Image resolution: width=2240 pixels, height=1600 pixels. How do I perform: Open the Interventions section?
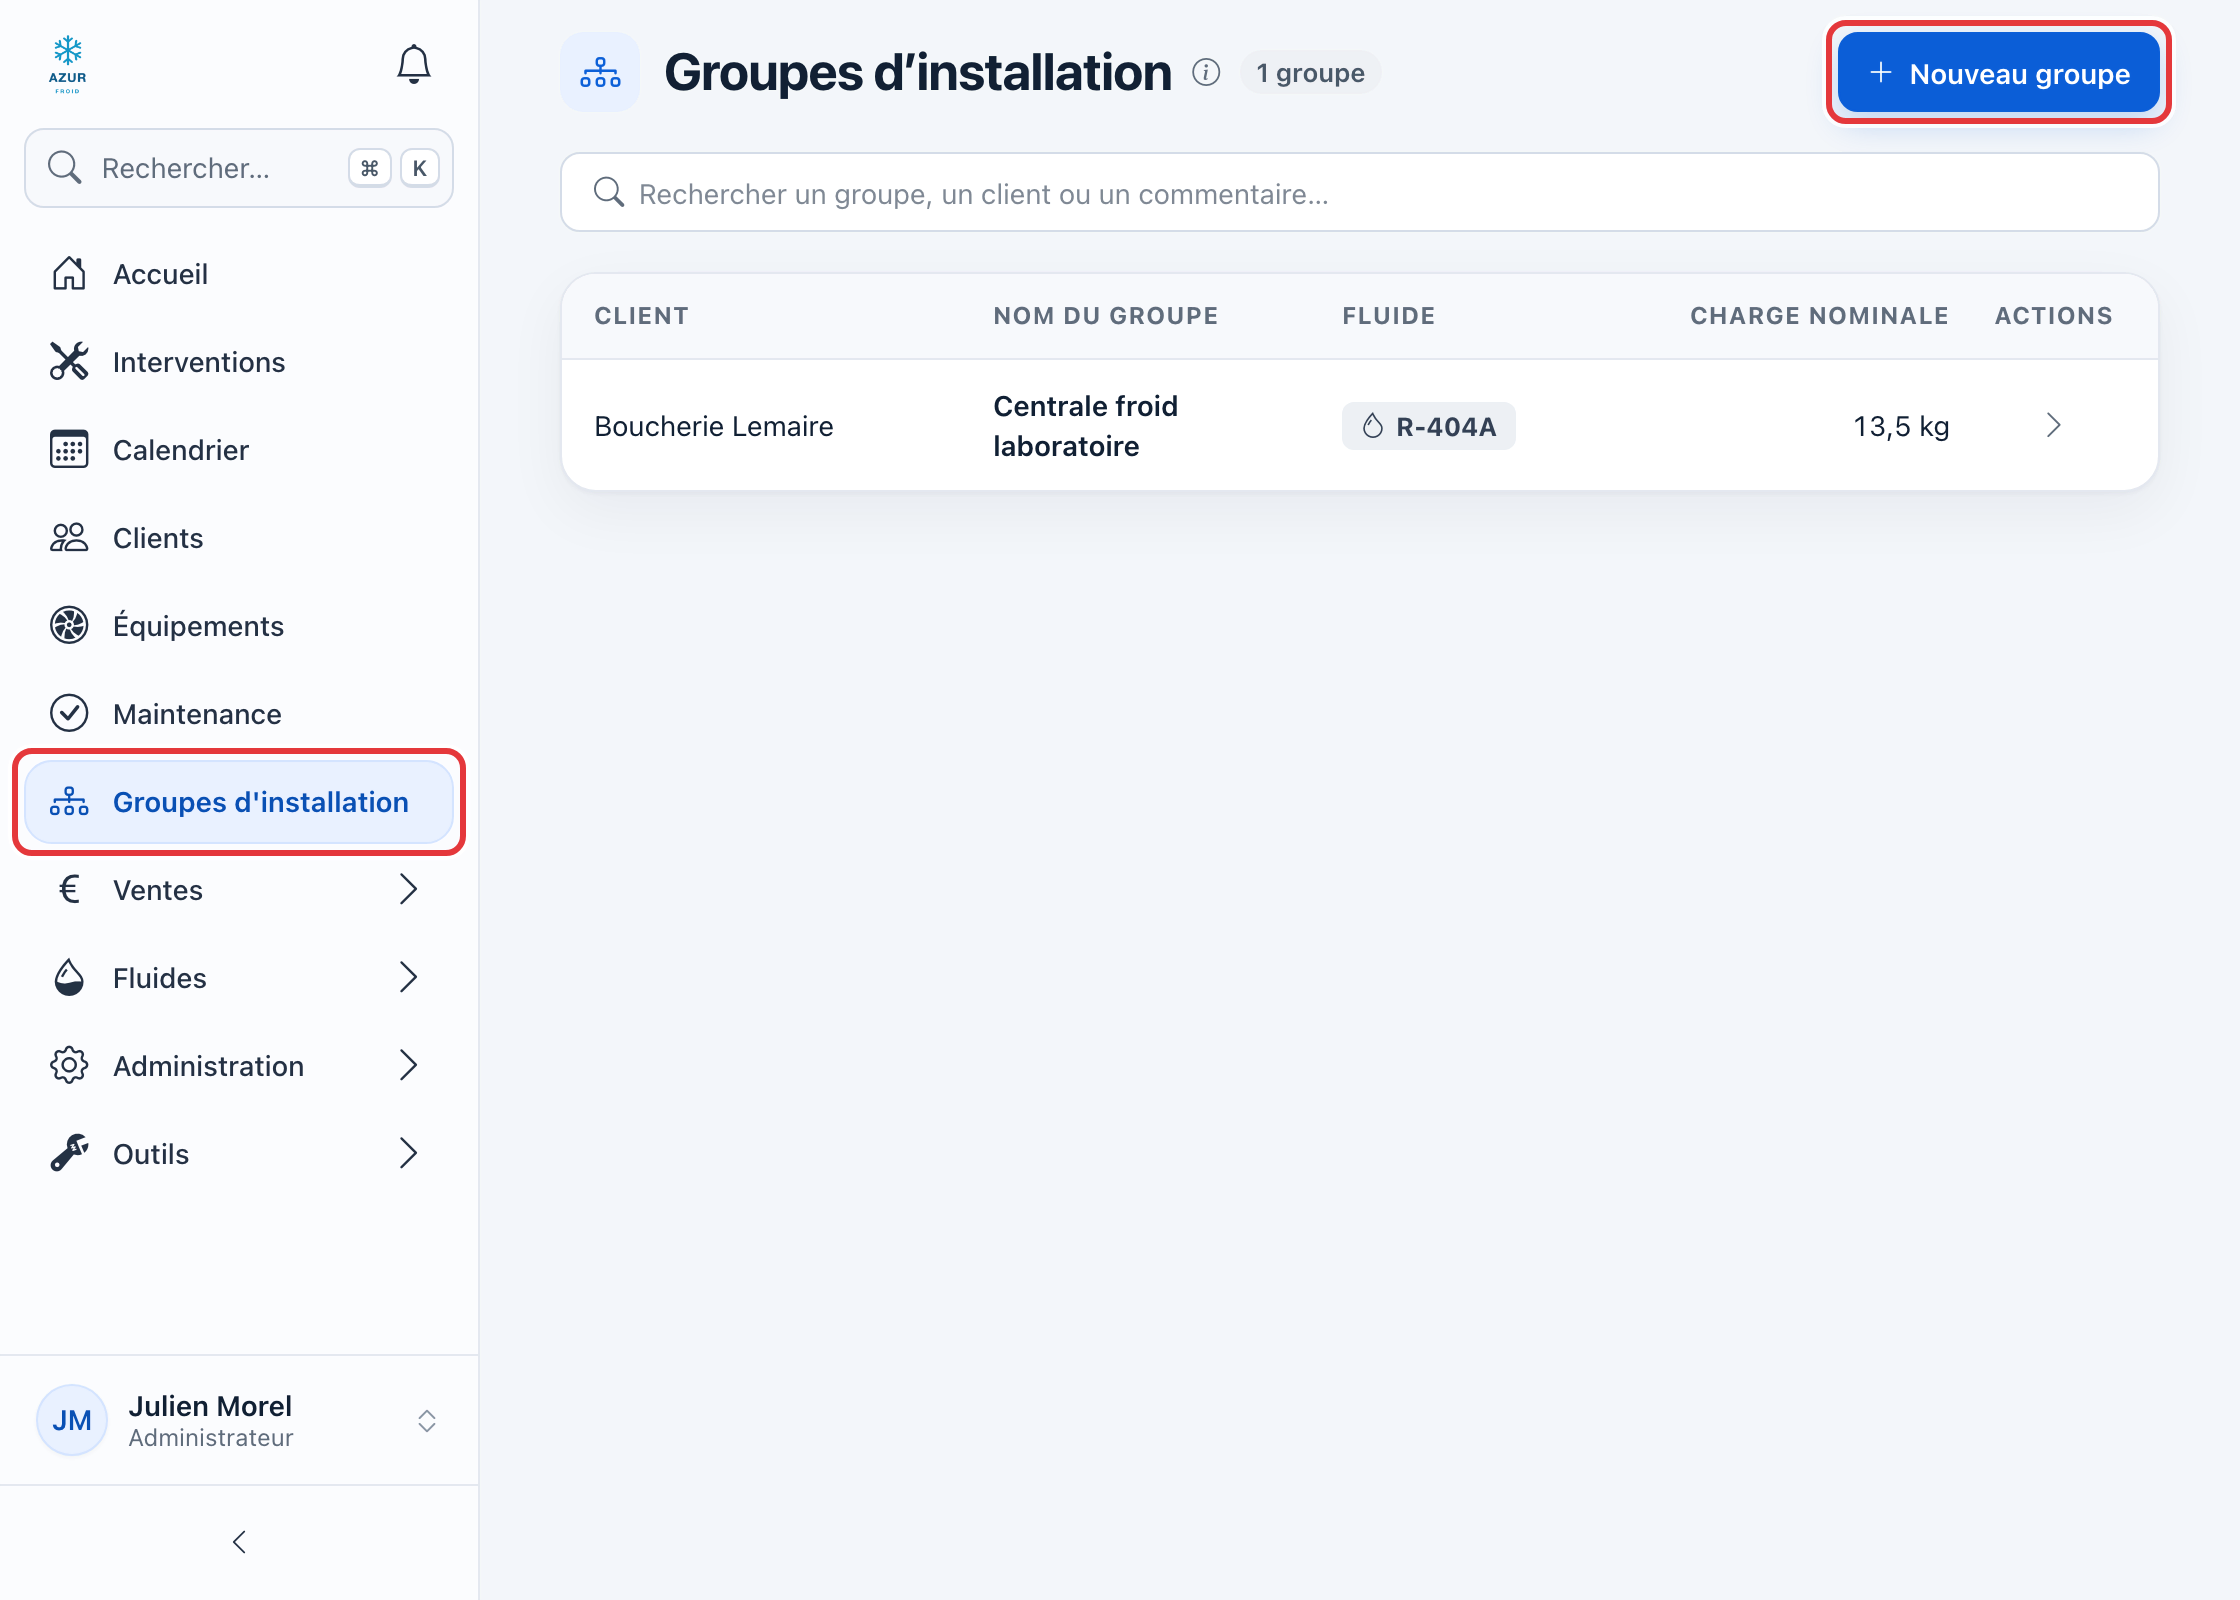click(239, 362)
